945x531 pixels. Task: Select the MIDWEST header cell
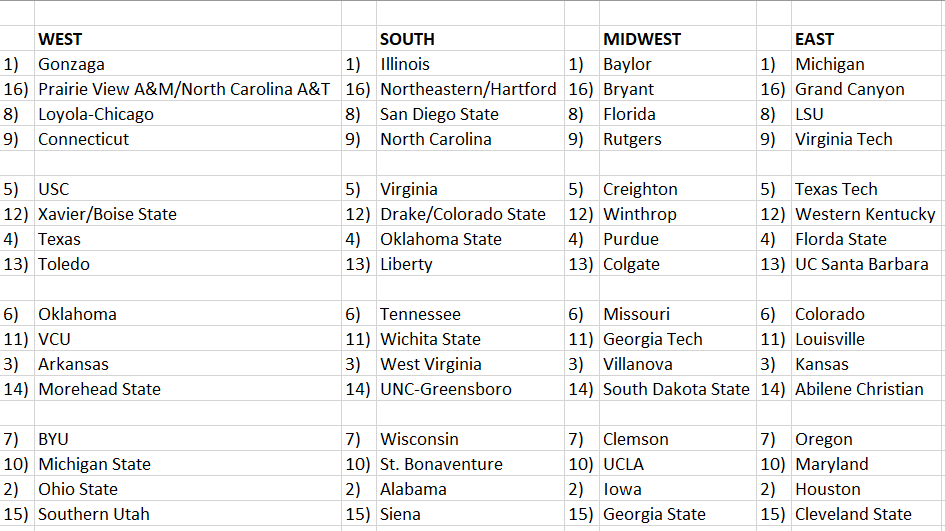641,39
